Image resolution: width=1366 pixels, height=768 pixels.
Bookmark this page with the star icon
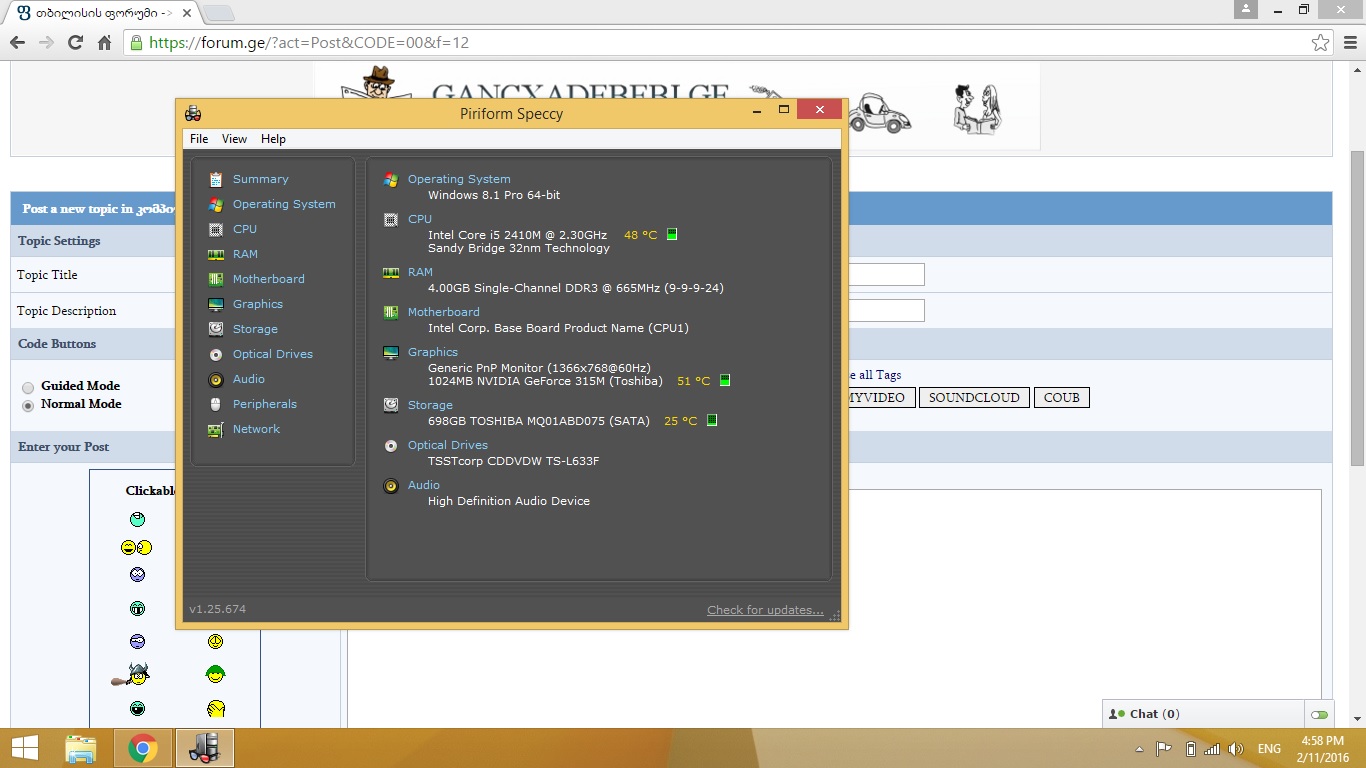(x=1321, y=43)
